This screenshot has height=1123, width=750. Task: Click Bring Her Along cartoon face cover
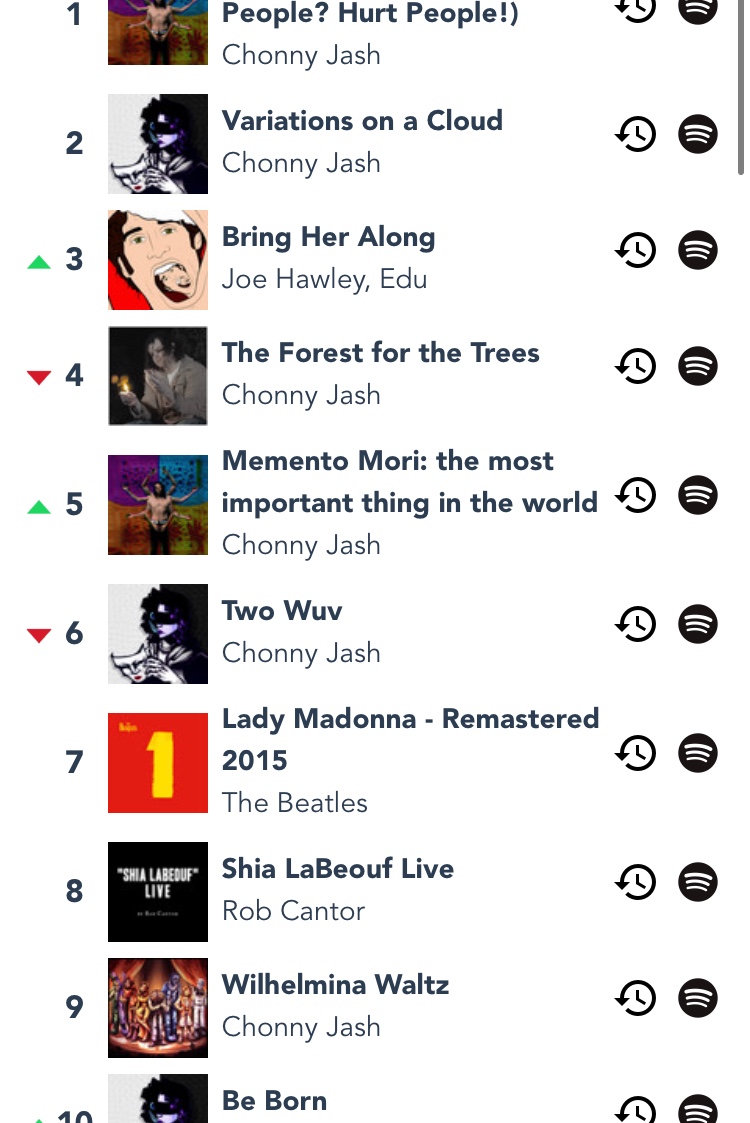click(158, 259)
